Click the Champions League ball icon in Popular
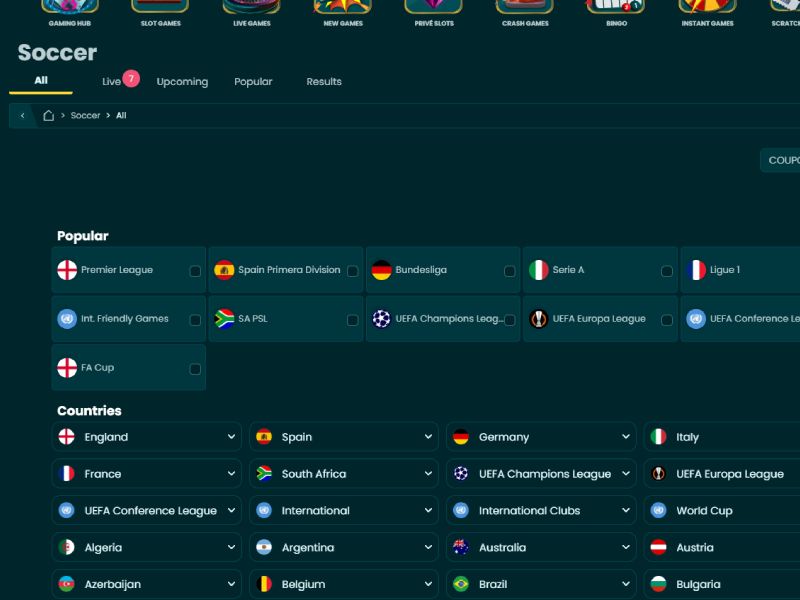 (381, 319)
